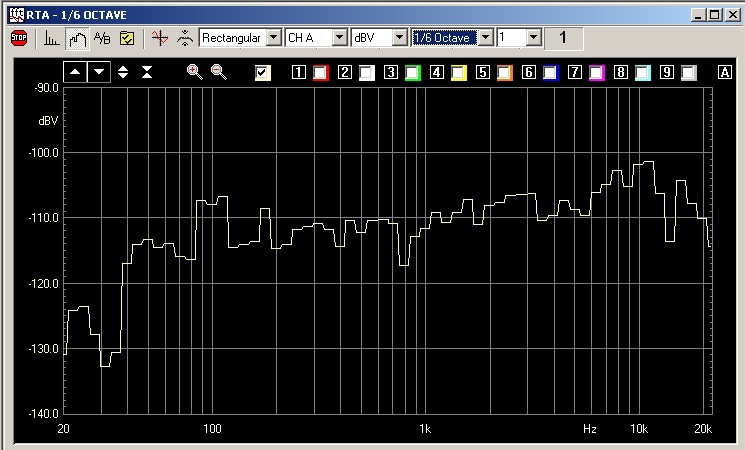Enable the green trace 3 checkbox

[412, 73]
